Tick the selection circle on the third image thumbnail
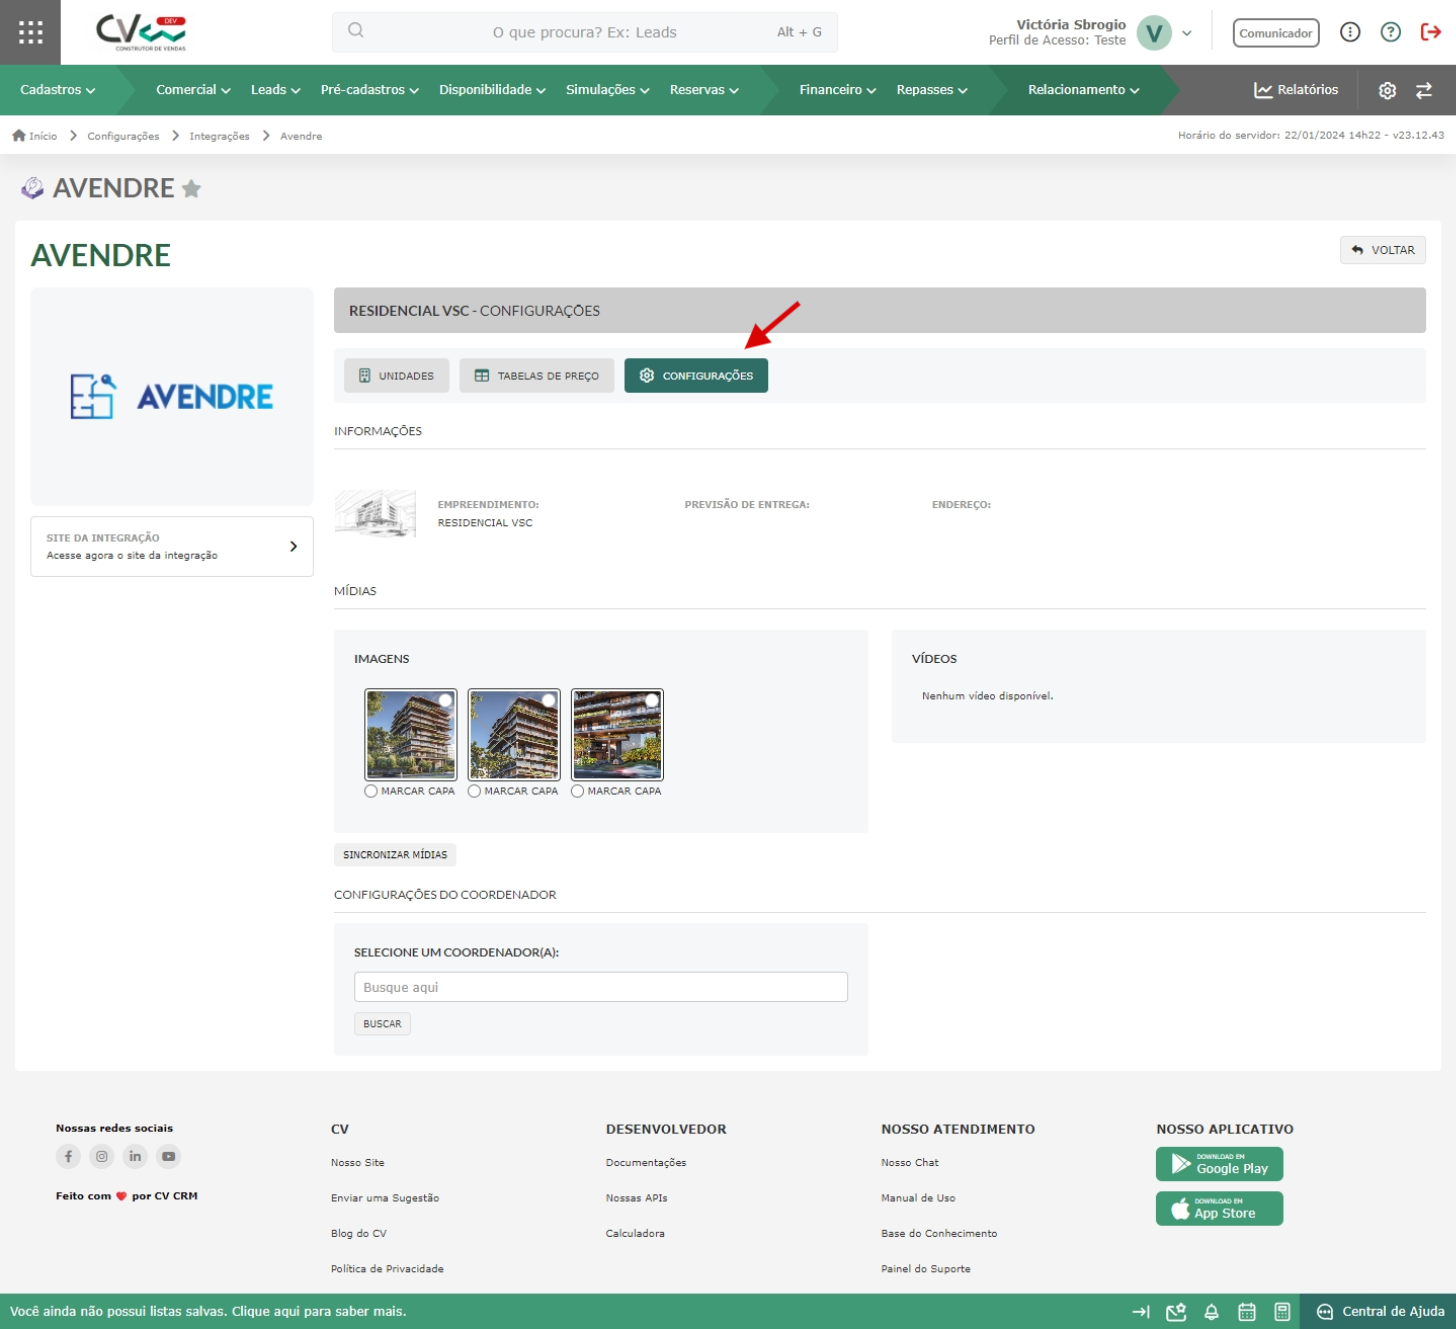 pyautogui.click(x=652, y=700)
